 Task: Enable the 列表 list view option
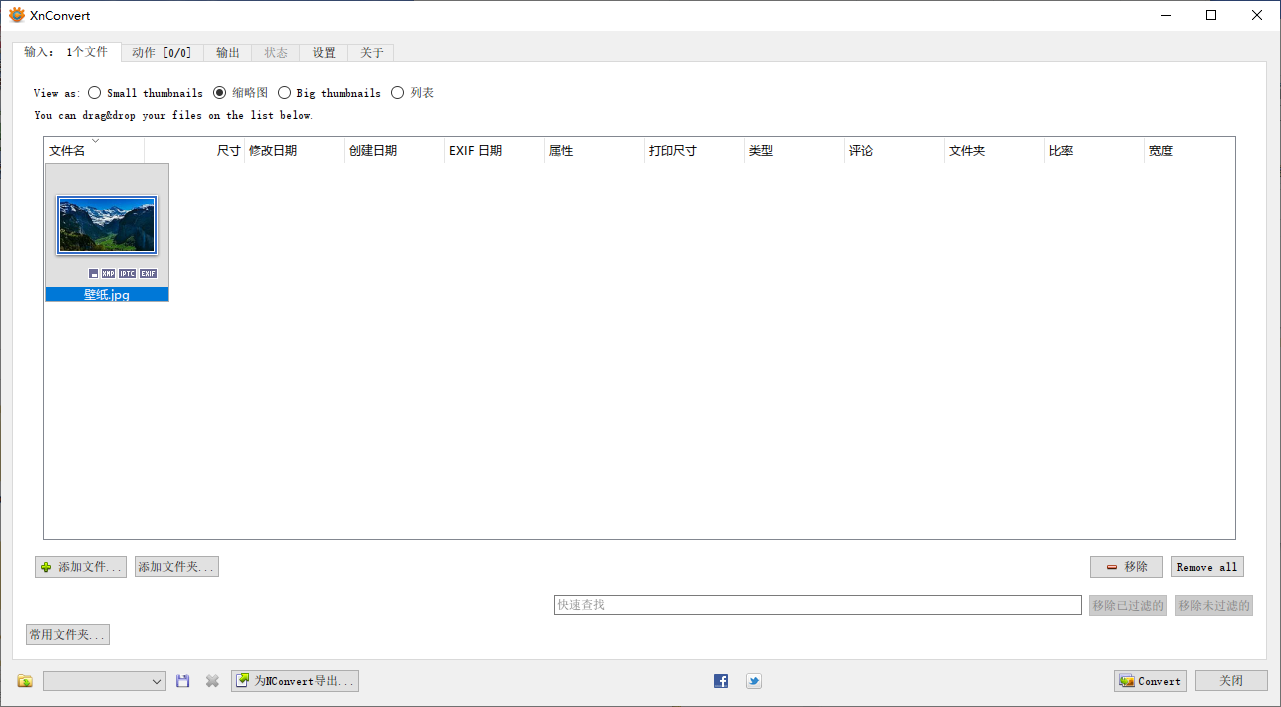coord(397,92)
